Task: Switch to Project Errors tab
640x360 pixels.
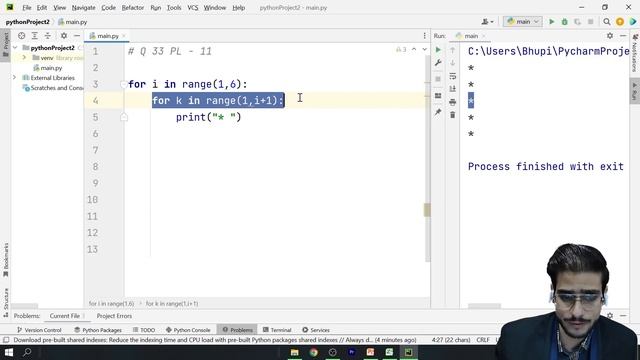Action: (x=114, y=316)
